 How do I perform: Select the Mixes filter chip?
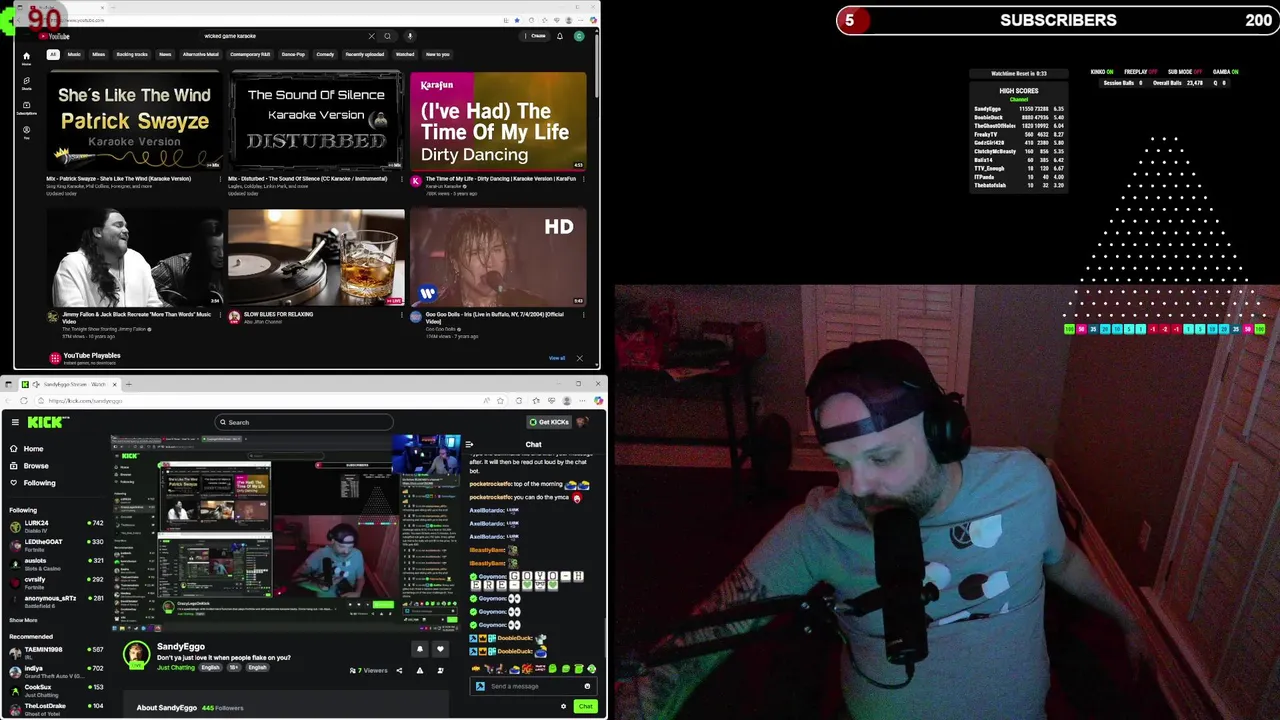point(99,54)
